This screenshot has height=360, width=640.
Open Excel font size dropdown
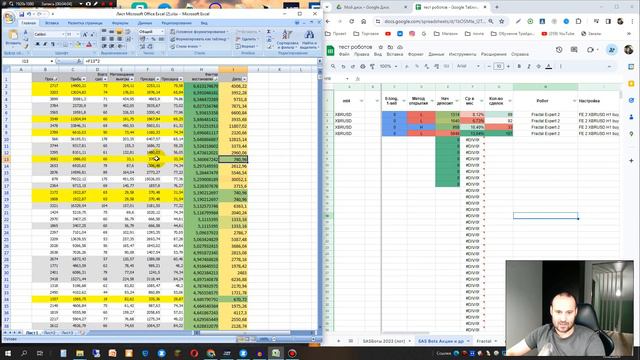pyautogui.click(x=78, y=34)
